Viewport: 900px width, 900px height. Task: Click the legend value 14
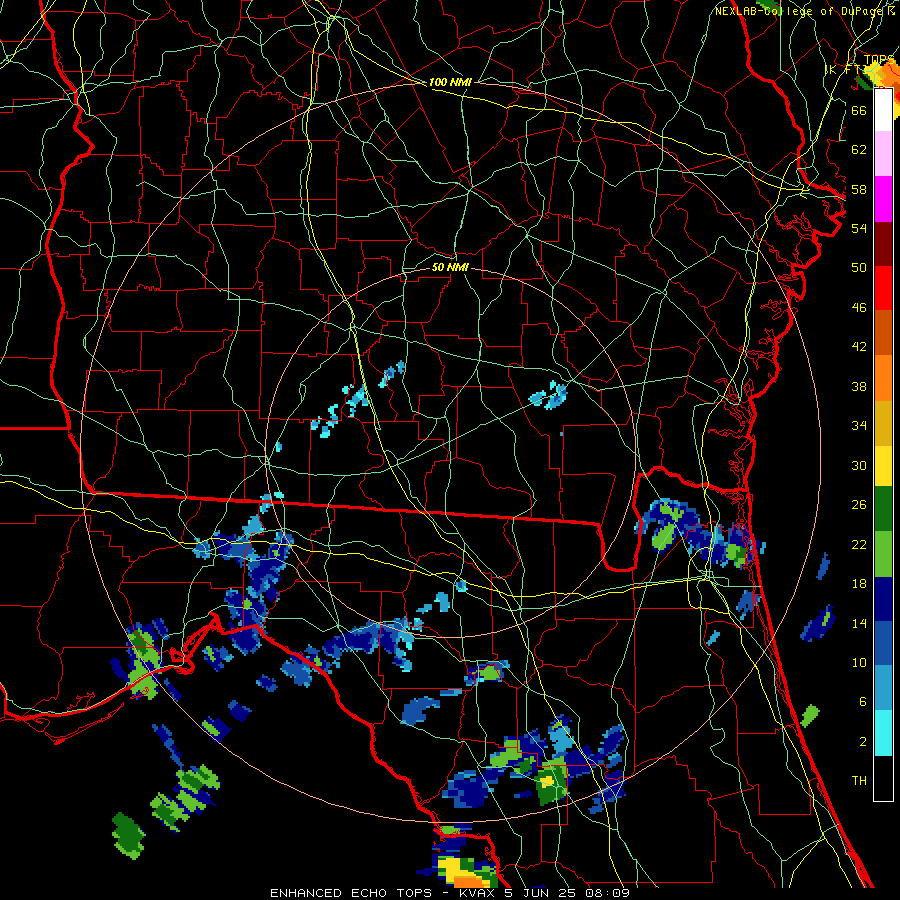859,623
